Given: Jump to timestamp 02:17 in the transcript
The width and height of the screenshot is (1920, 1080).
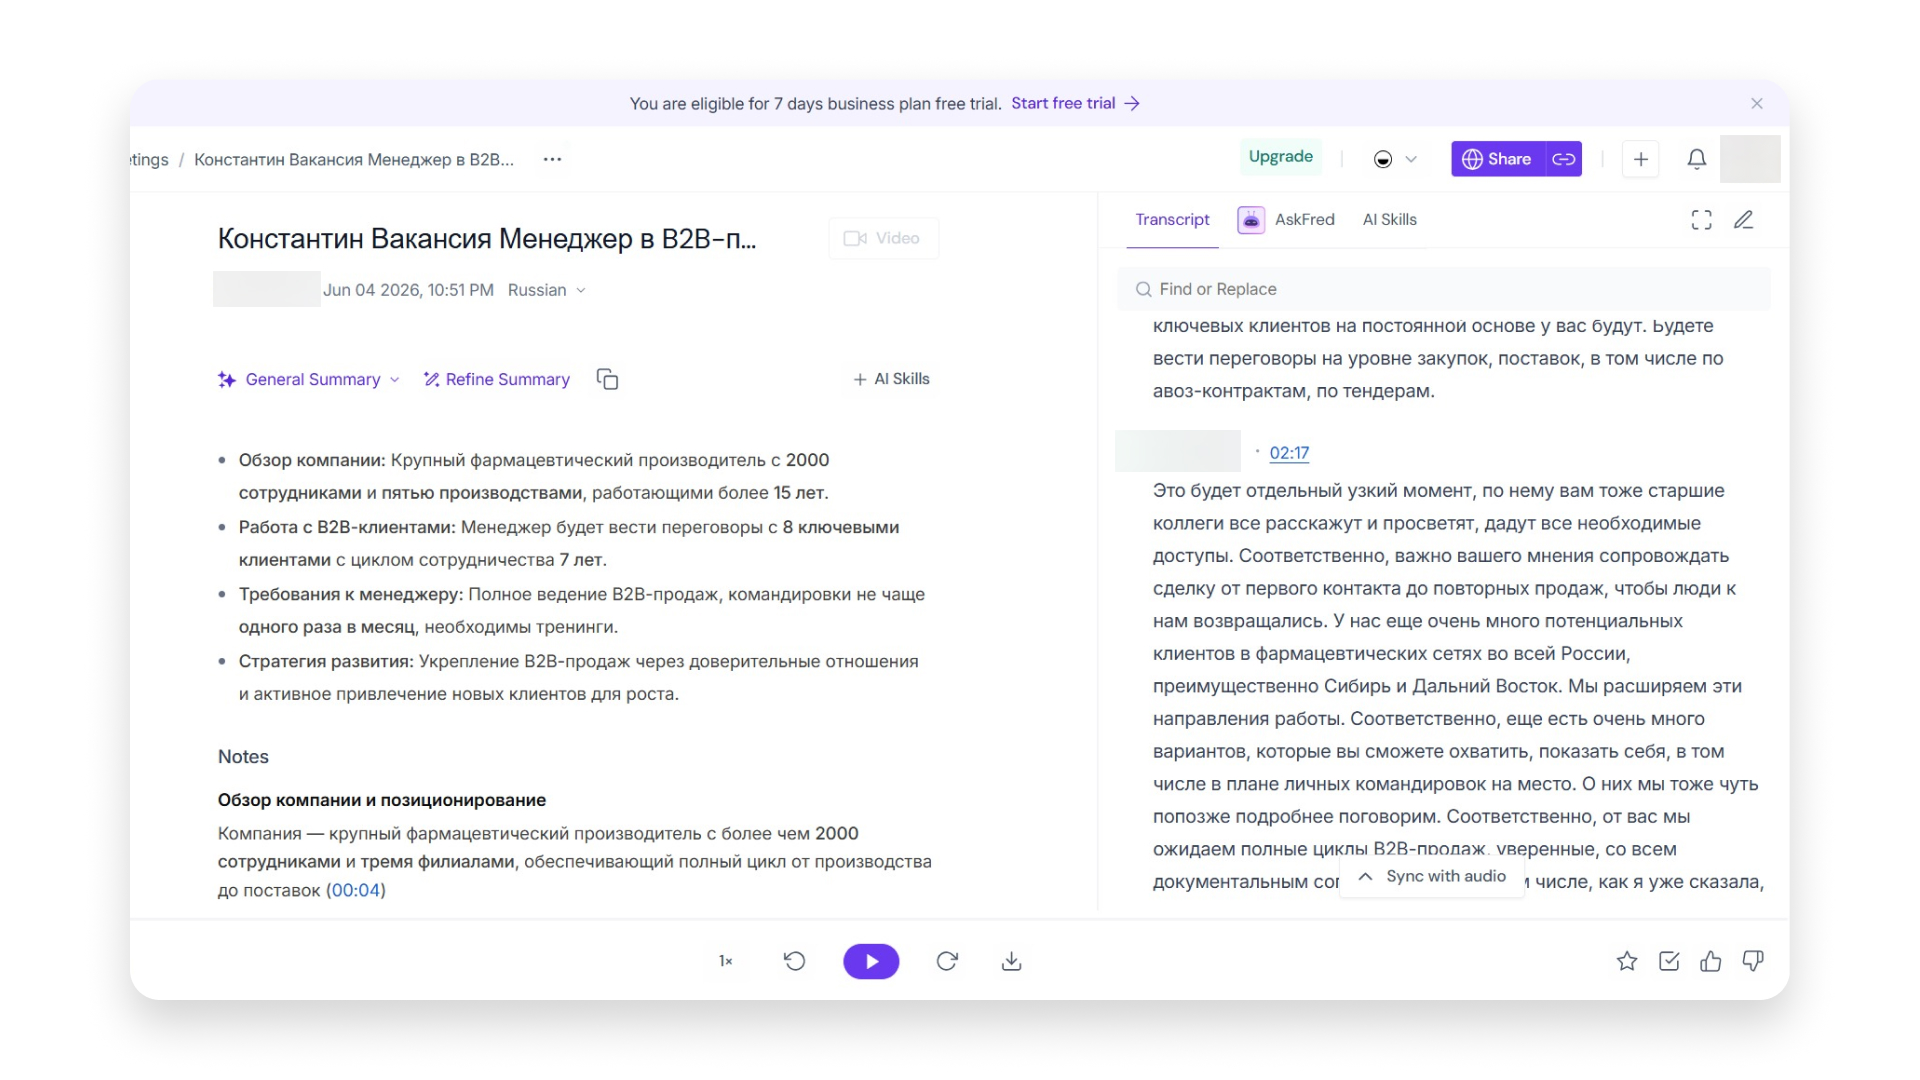Looking at the screenshot, I should click(1289, 453).
